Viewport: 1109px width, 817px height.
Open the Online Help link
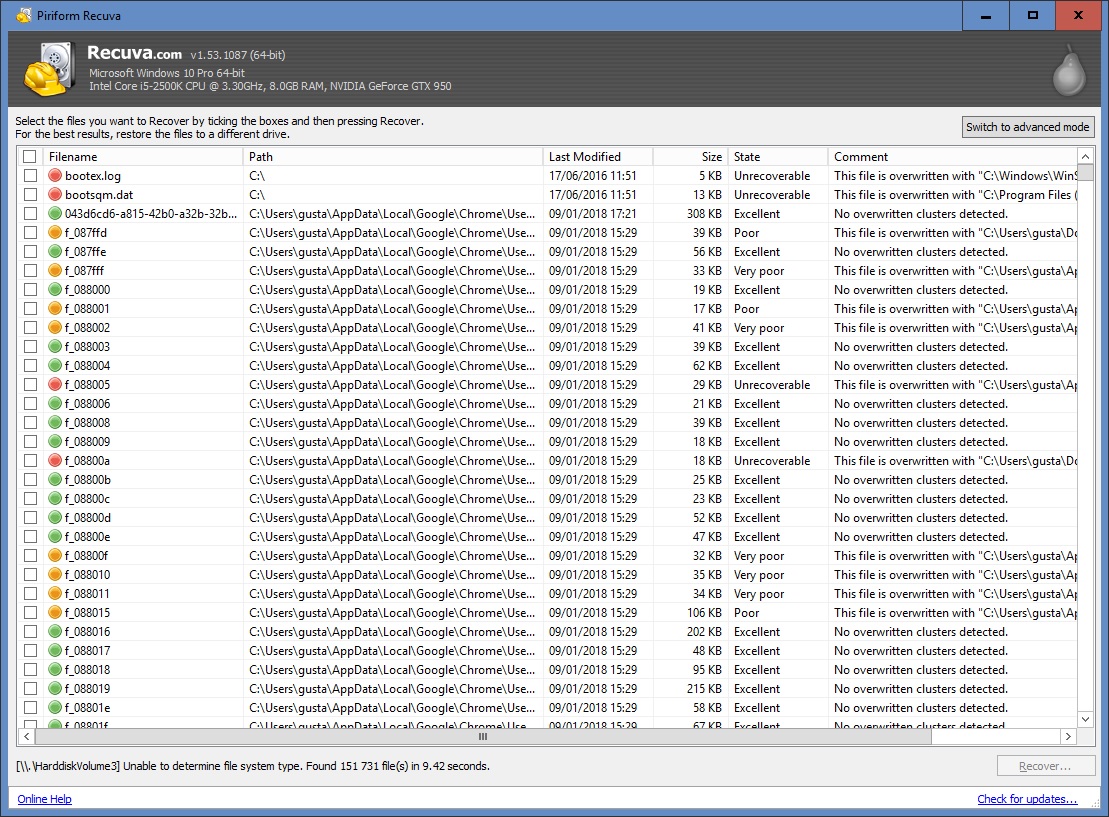[x=45, y=799]
